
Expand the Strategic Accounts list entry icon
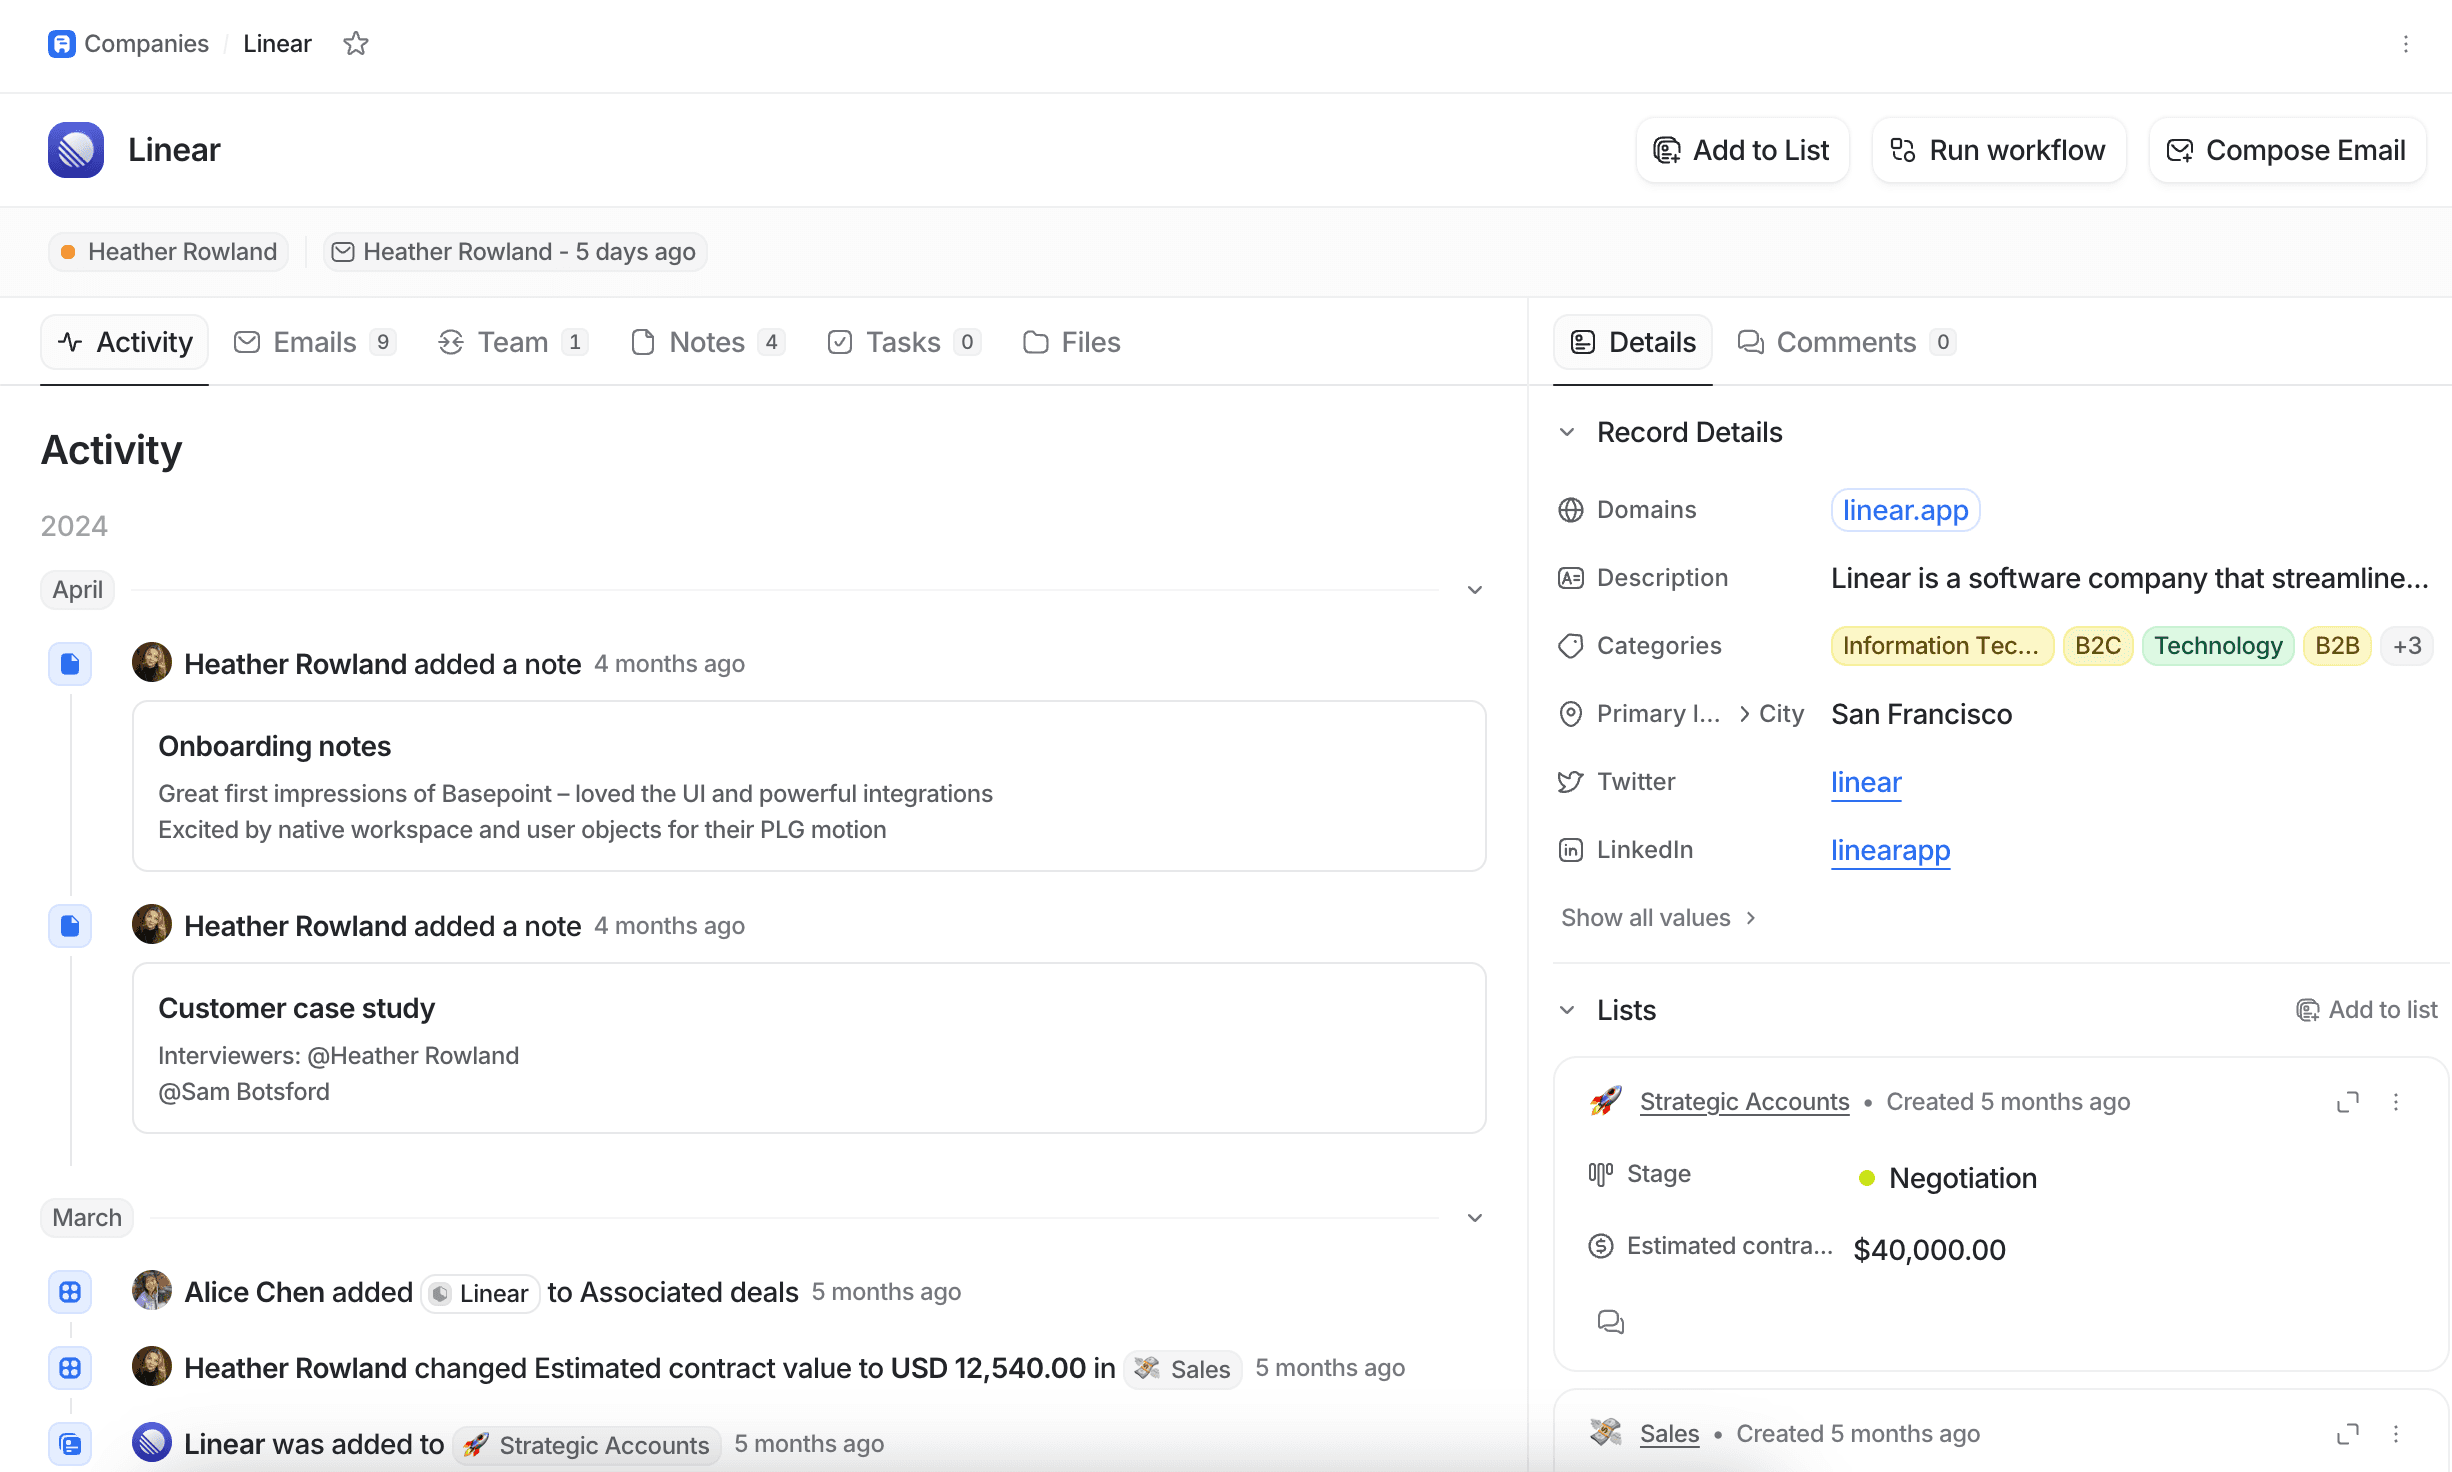click(x=2348, y=1102)
